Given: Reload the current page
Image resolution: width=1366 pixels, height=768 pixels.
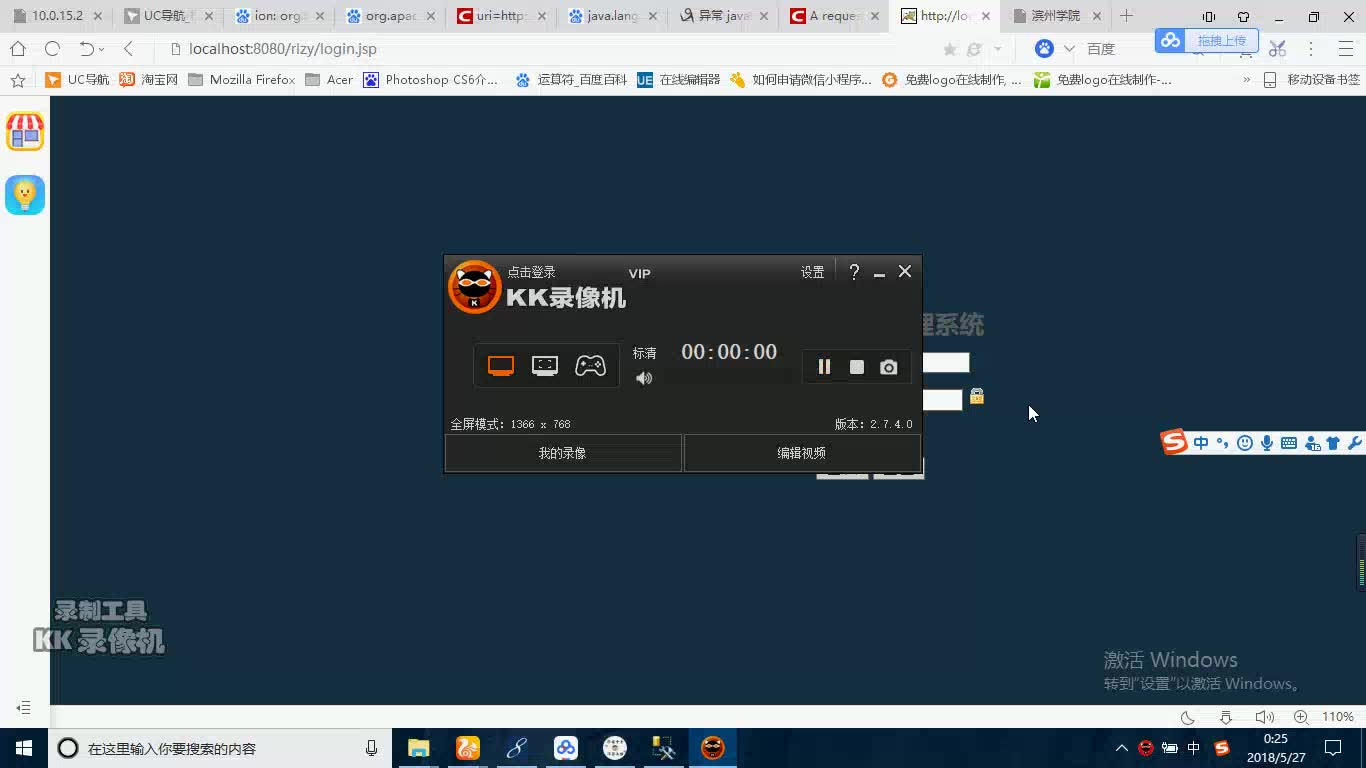Looking at the screenshot, I should coord(52,49).
